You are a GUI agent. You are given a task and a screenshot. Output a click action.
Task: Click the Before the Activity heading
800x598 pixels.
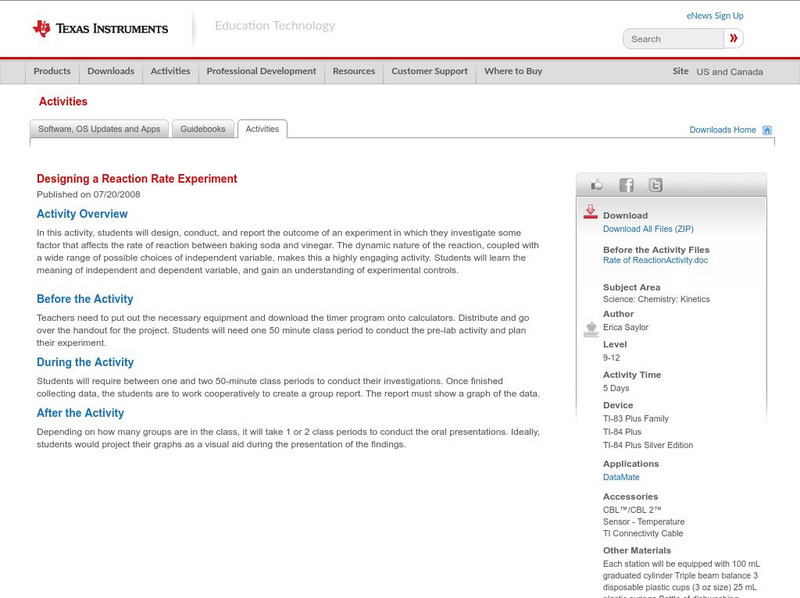[85, 299]
